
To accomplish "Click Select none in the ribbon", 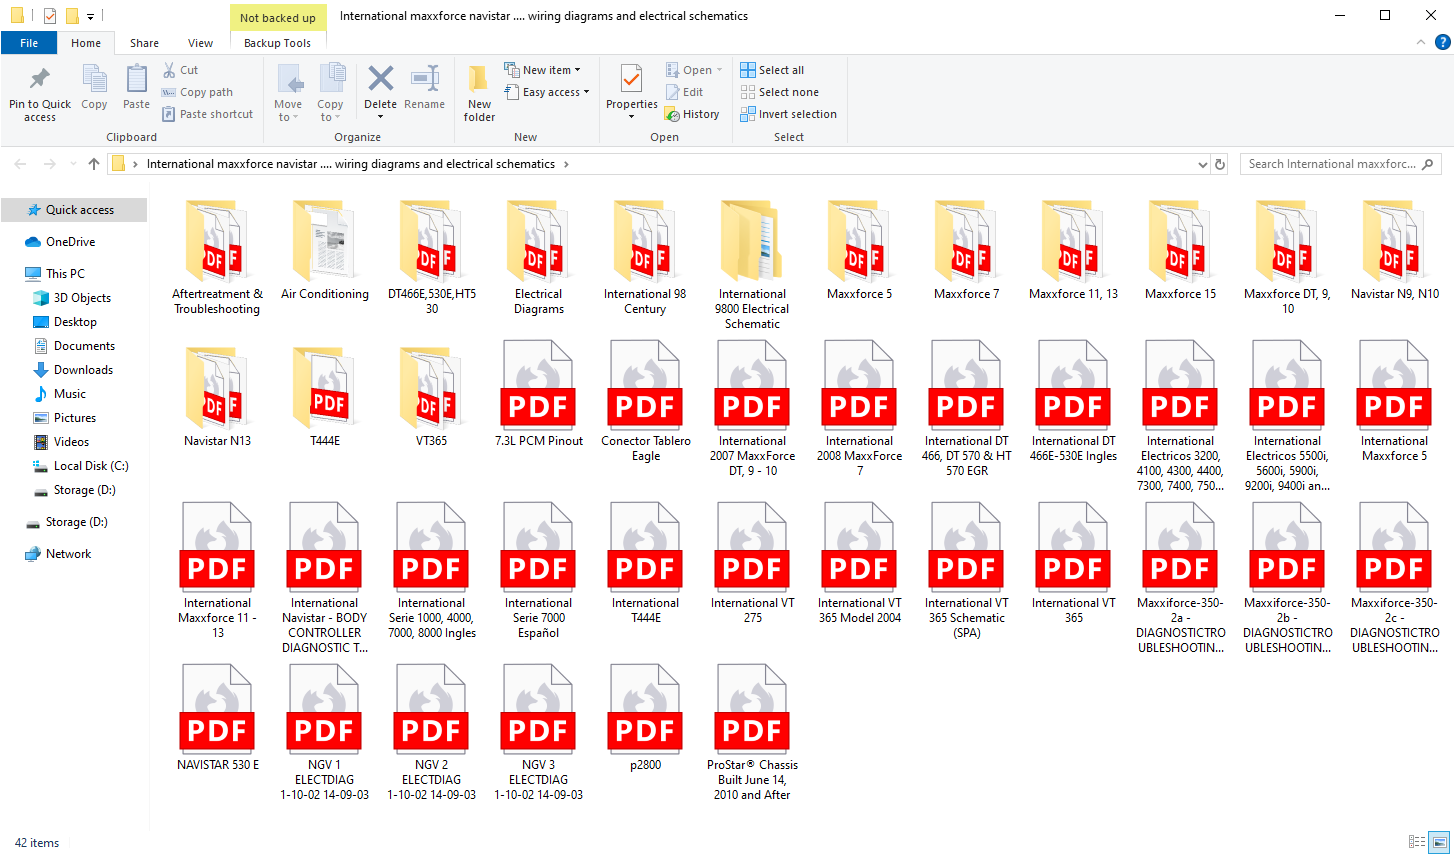I will point(779,92).
